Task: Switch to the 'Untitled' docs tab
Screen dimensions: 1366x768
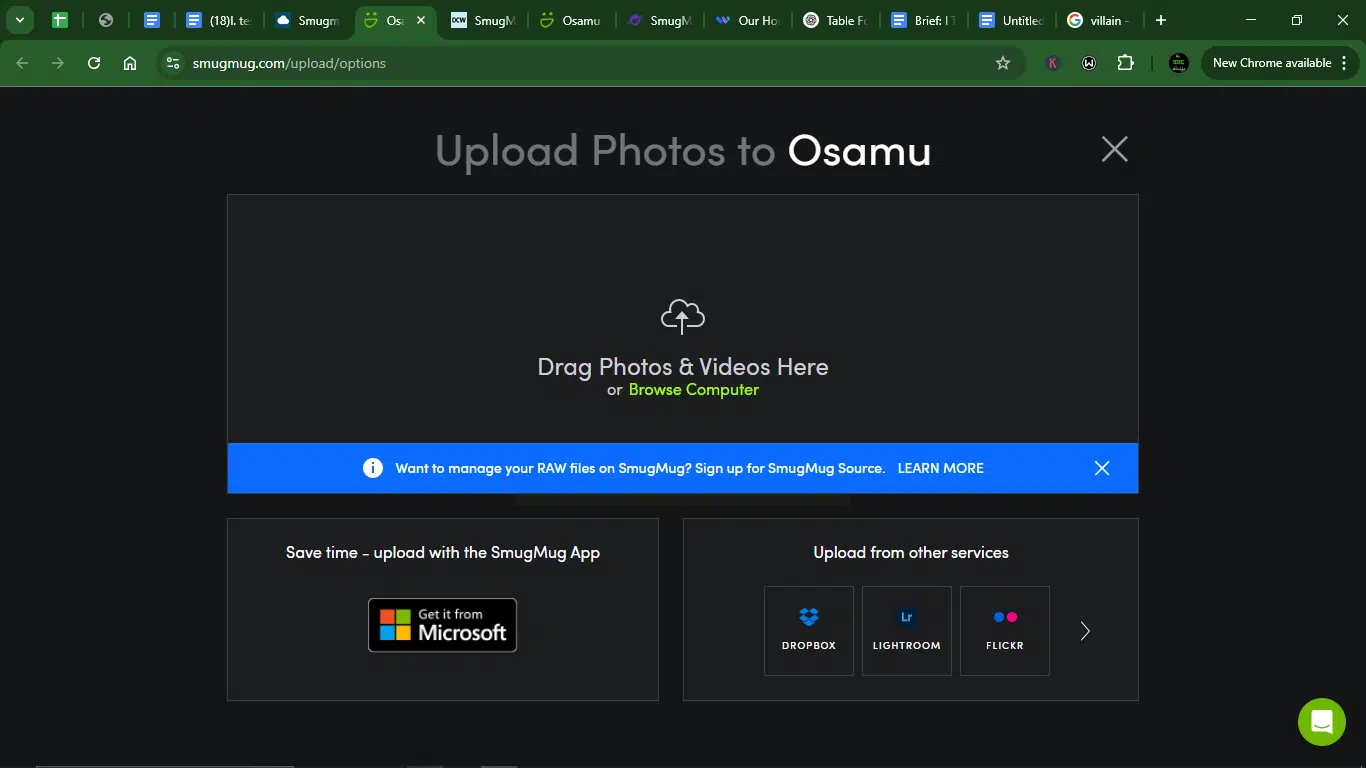Action: [1011, 20]
